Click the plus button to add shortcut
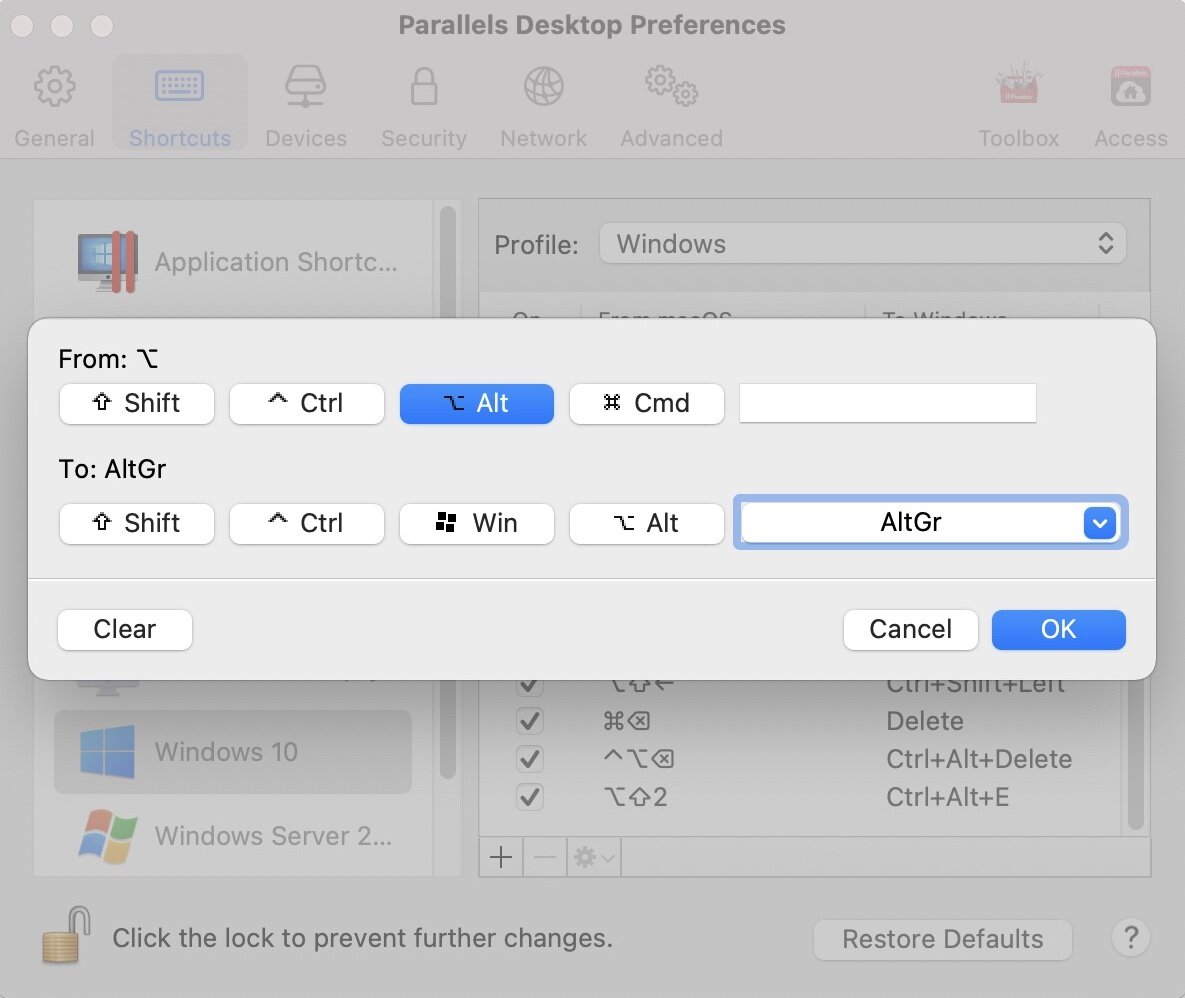This screenshot has width=1185, height=998. point(500,857)
